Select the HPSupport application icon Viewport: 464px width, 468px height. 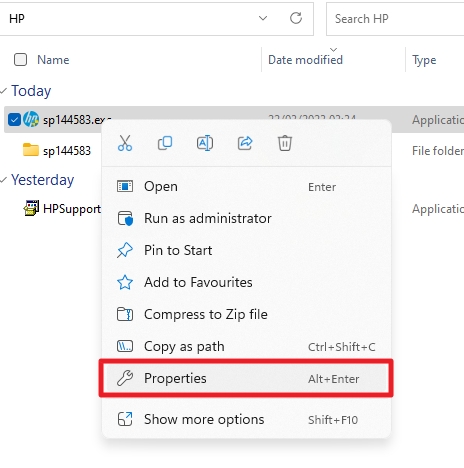point(31,208)
